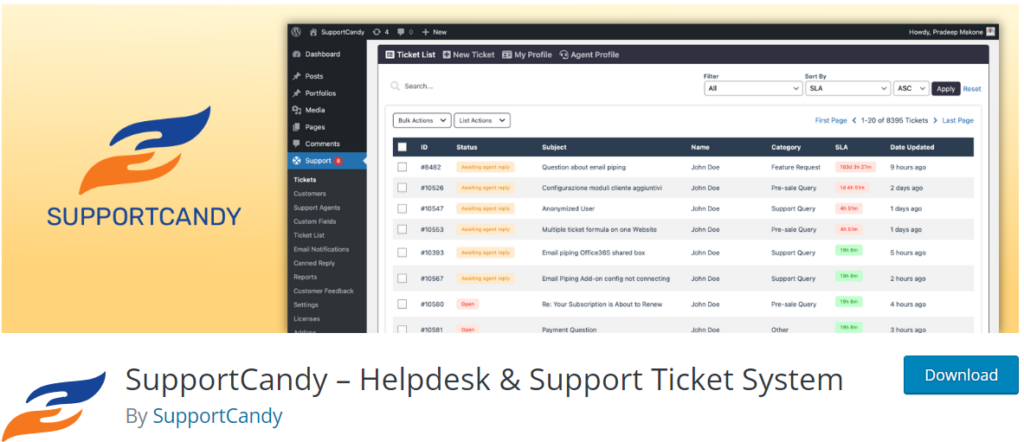
Task: Open Reports submenu item
Action: click(x=305, y=277)
